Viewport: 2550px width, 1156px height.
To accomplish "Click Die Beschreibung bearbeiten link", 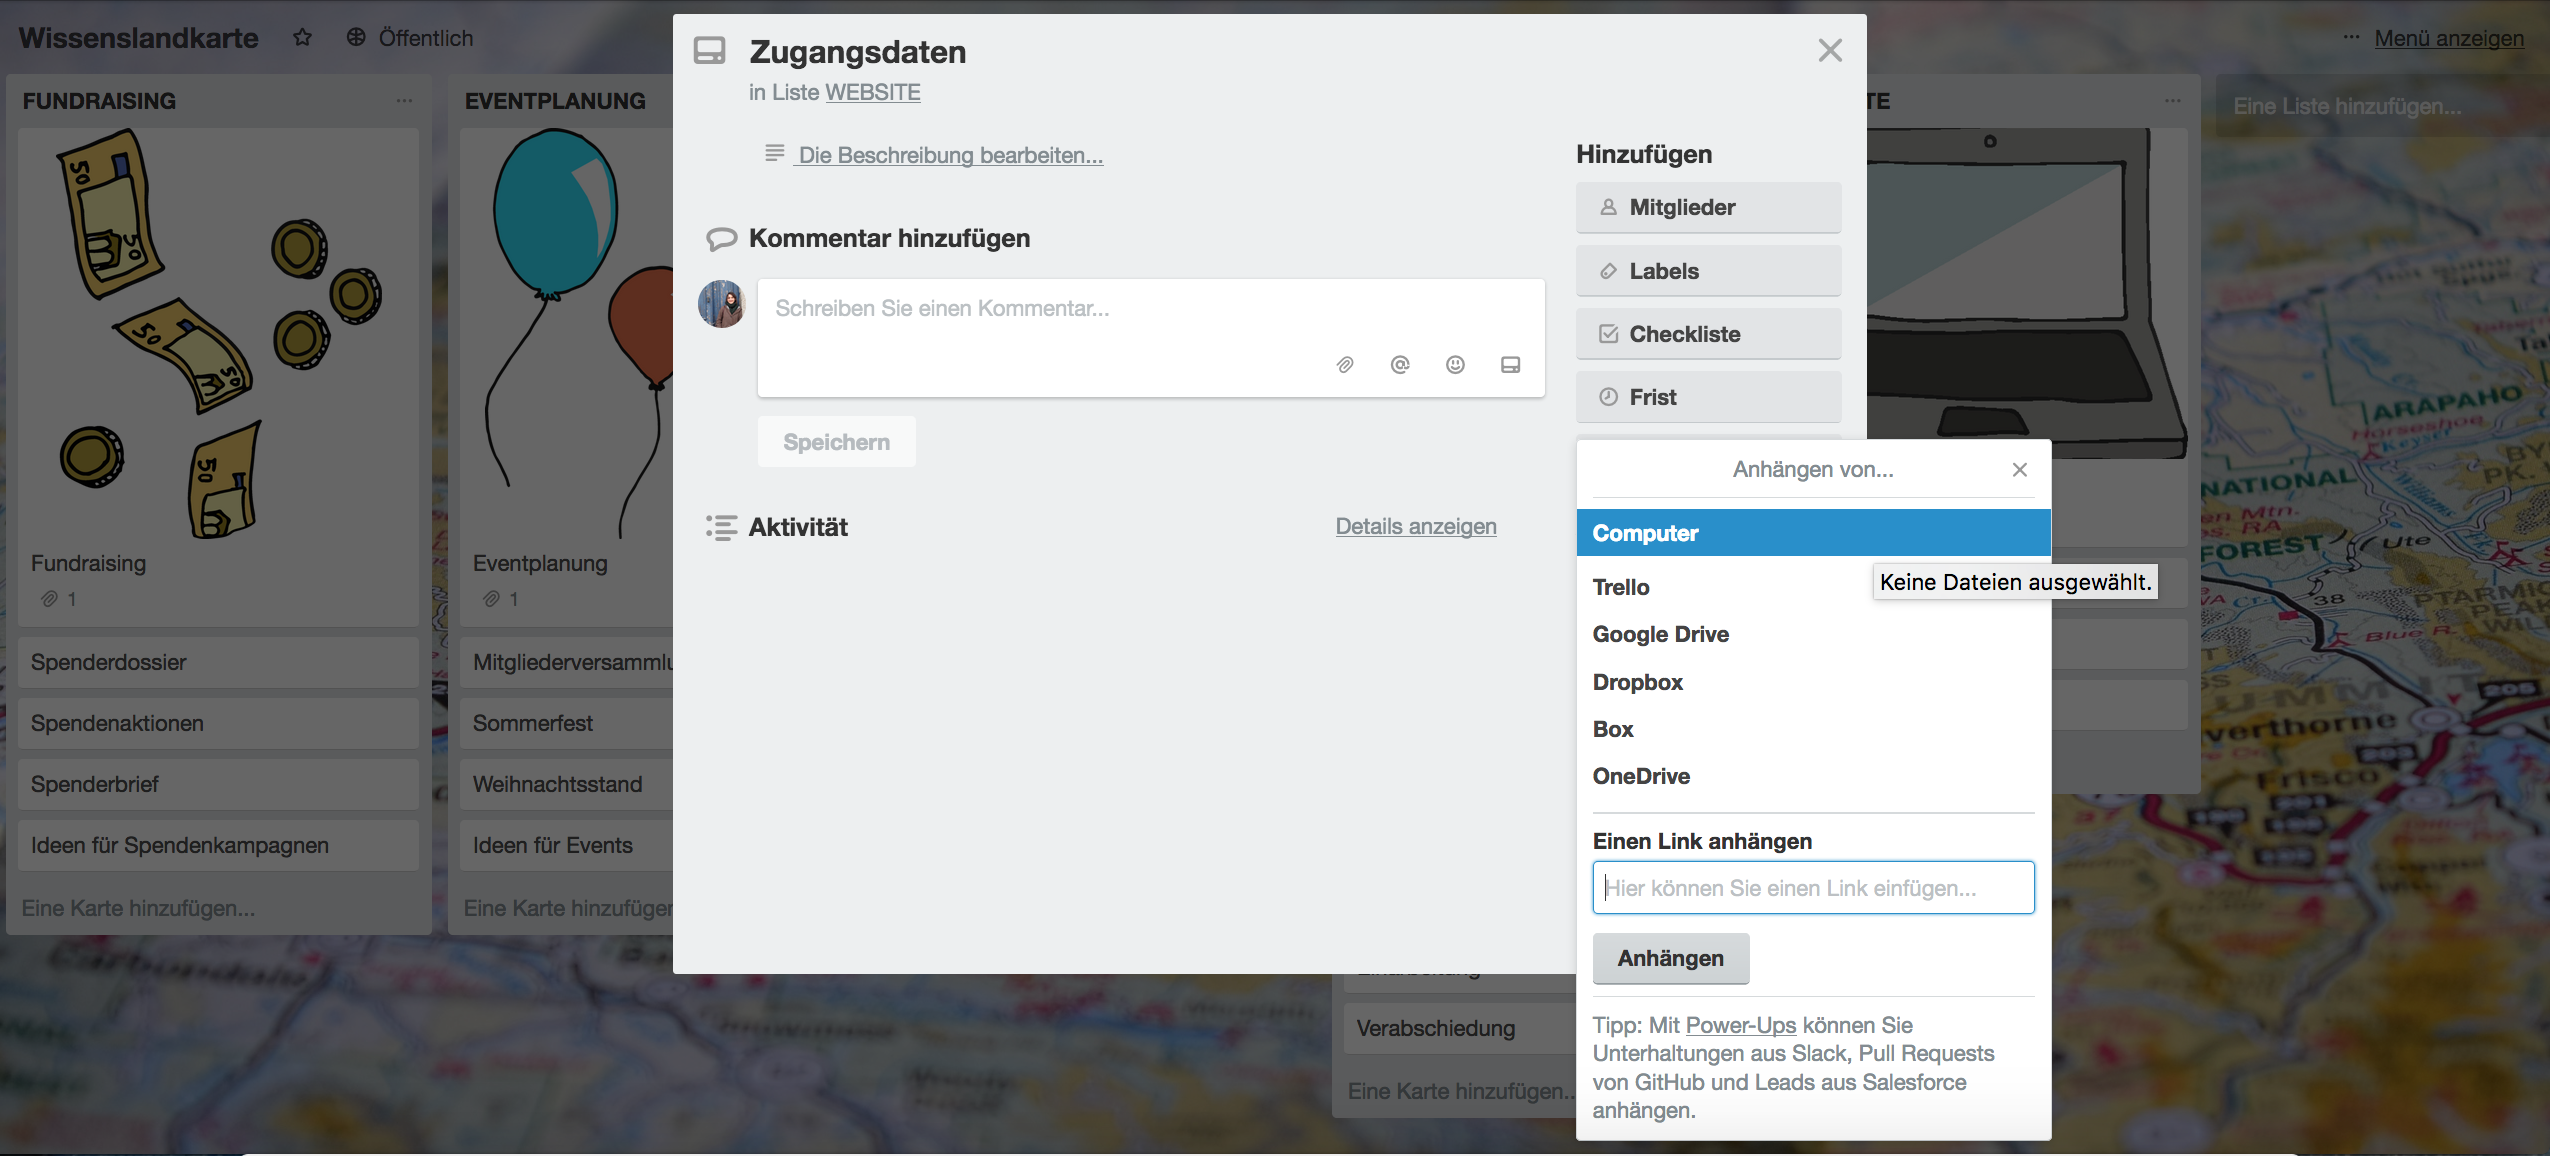I will (950, 155).
